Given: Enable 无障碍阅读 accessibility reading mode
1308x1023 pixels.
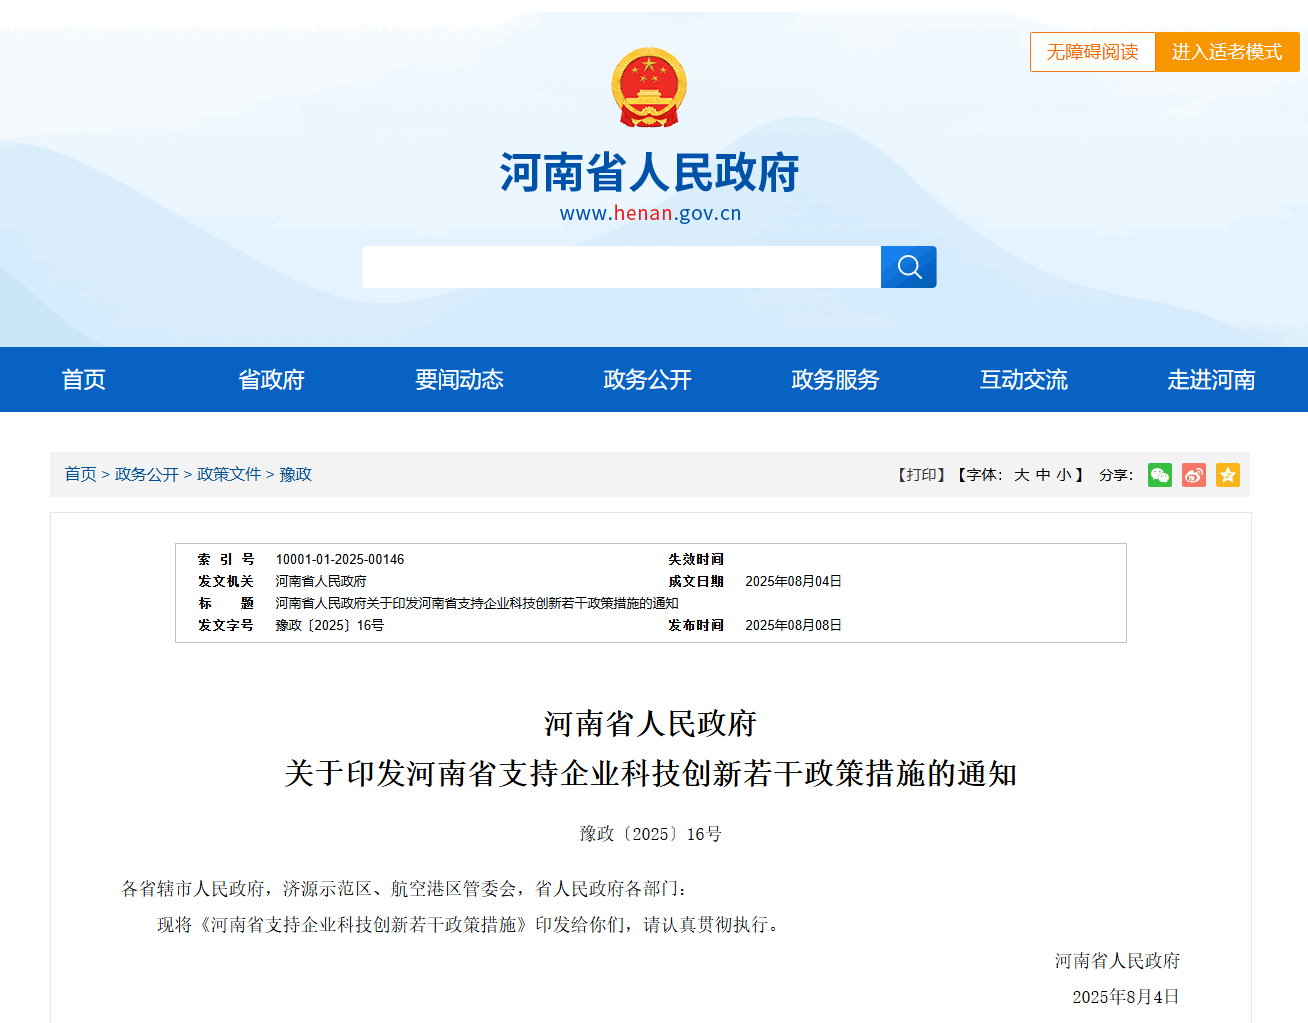Looking at the screenshot, I should point(1092,52).
